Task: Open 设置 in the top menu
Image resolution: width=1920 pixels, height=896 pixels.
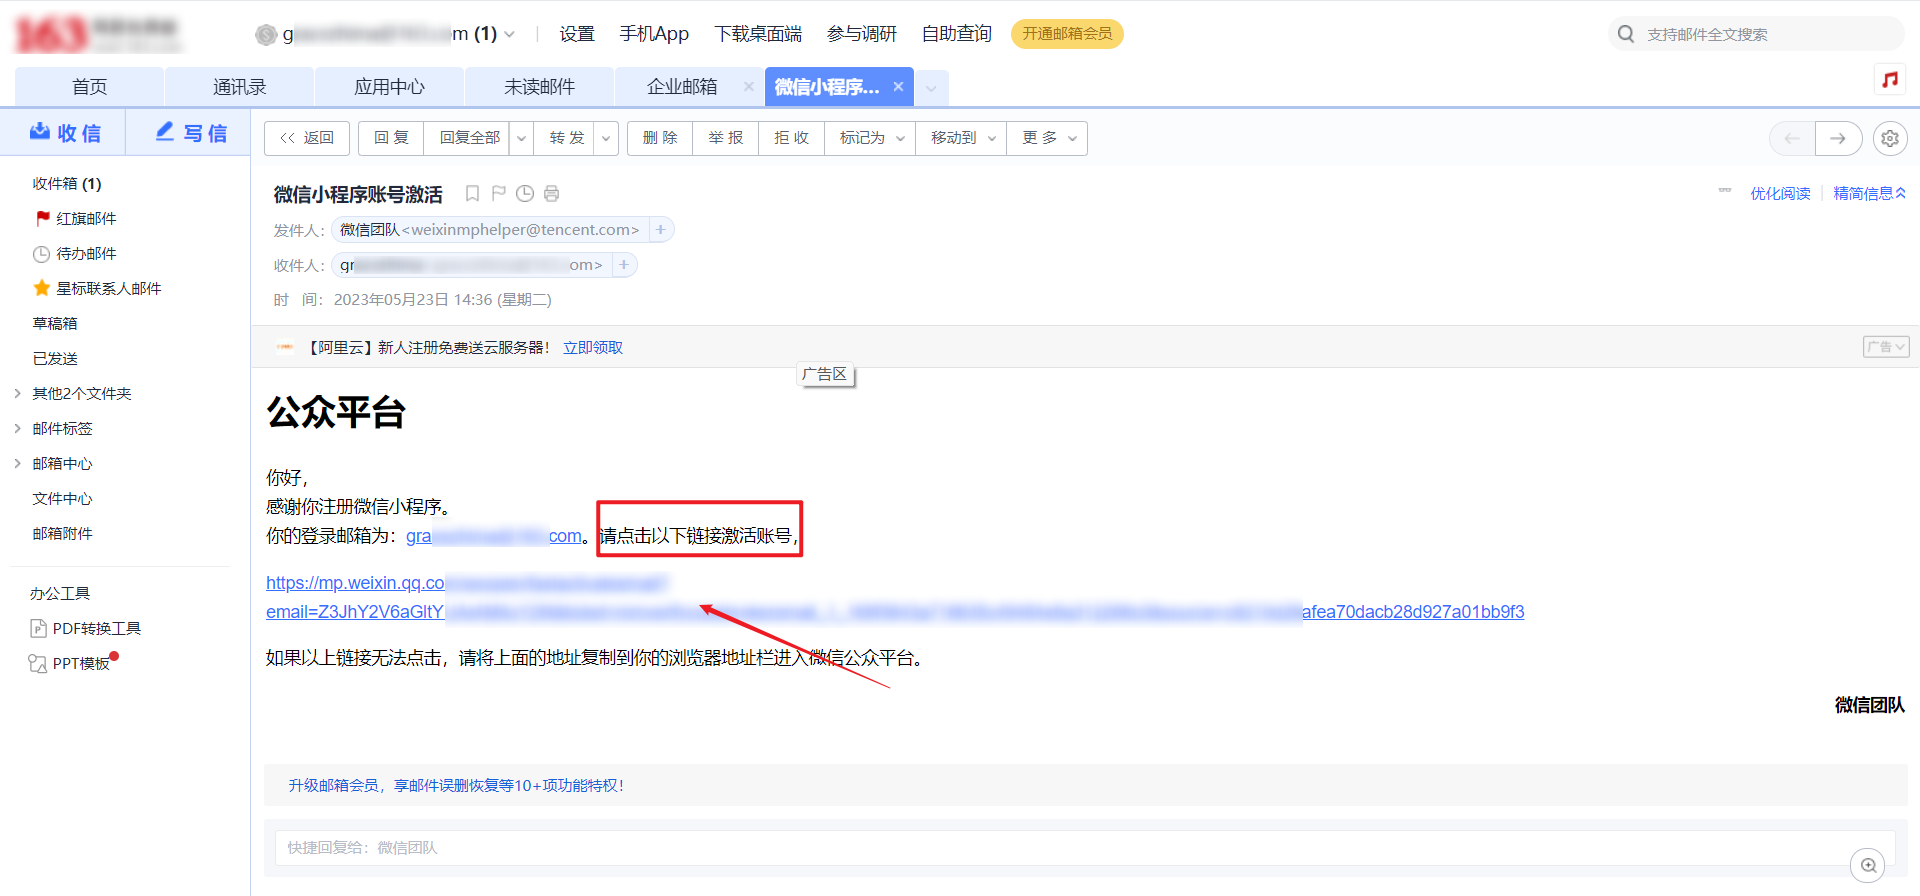Action: (577, 34)
